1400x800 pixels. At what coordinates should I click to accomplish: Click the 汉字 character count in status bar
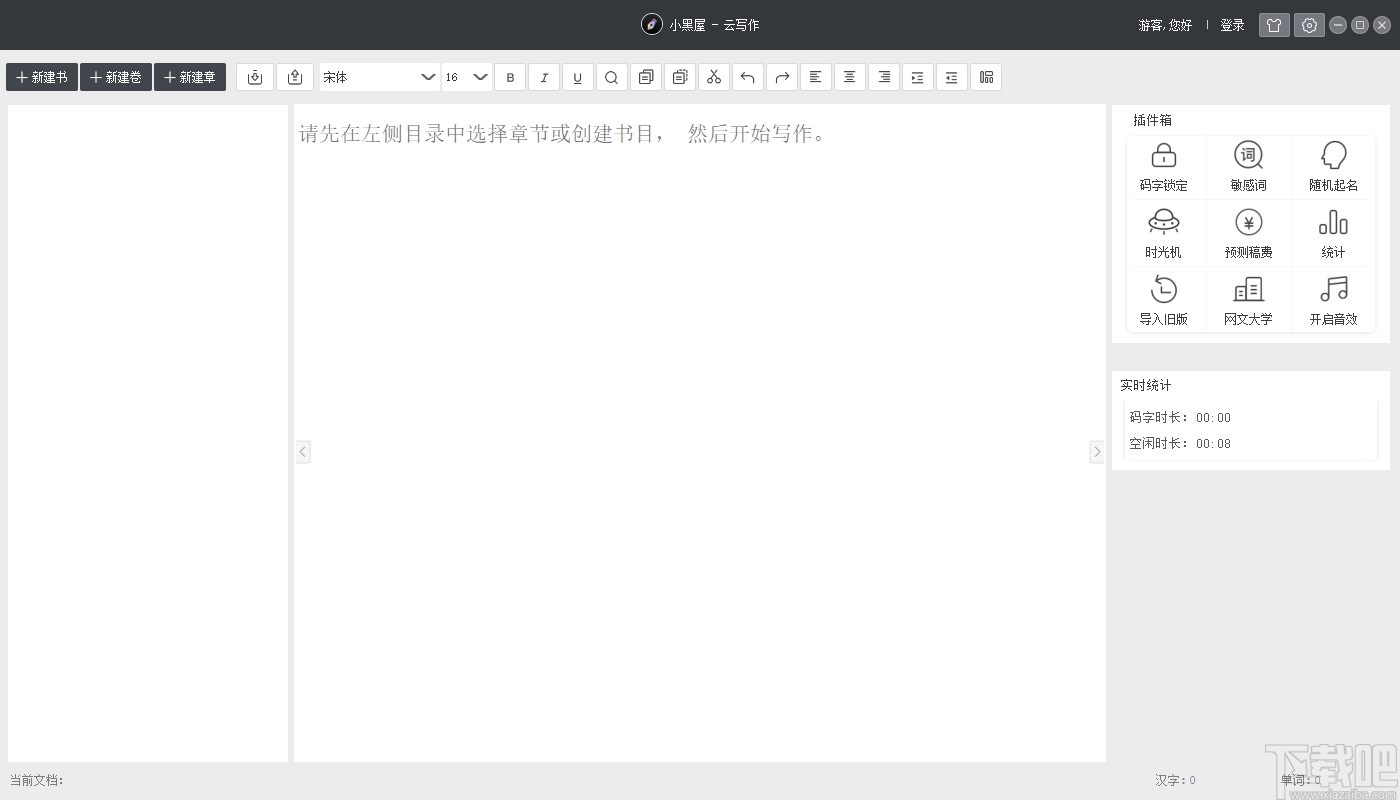click(x=1175, y=780)
